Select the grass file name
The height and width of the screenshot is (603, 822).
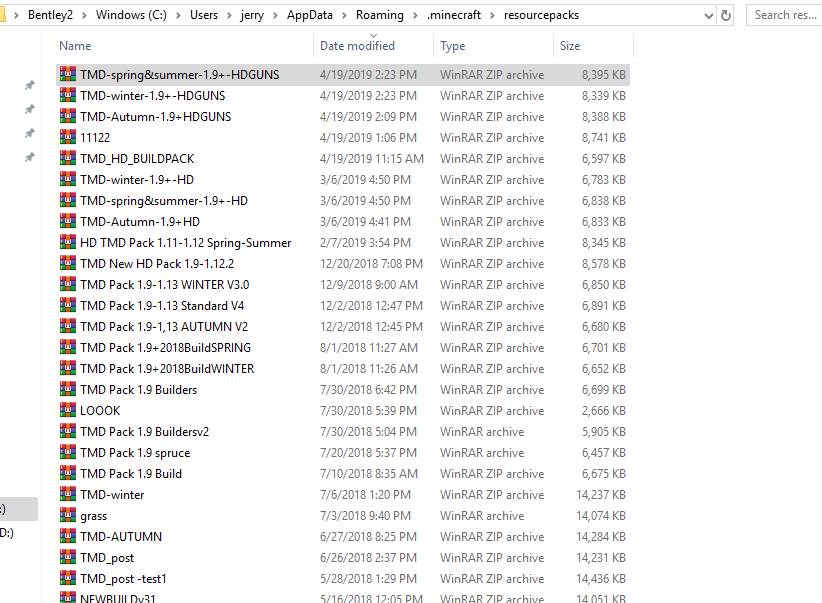tap(94, 516)
